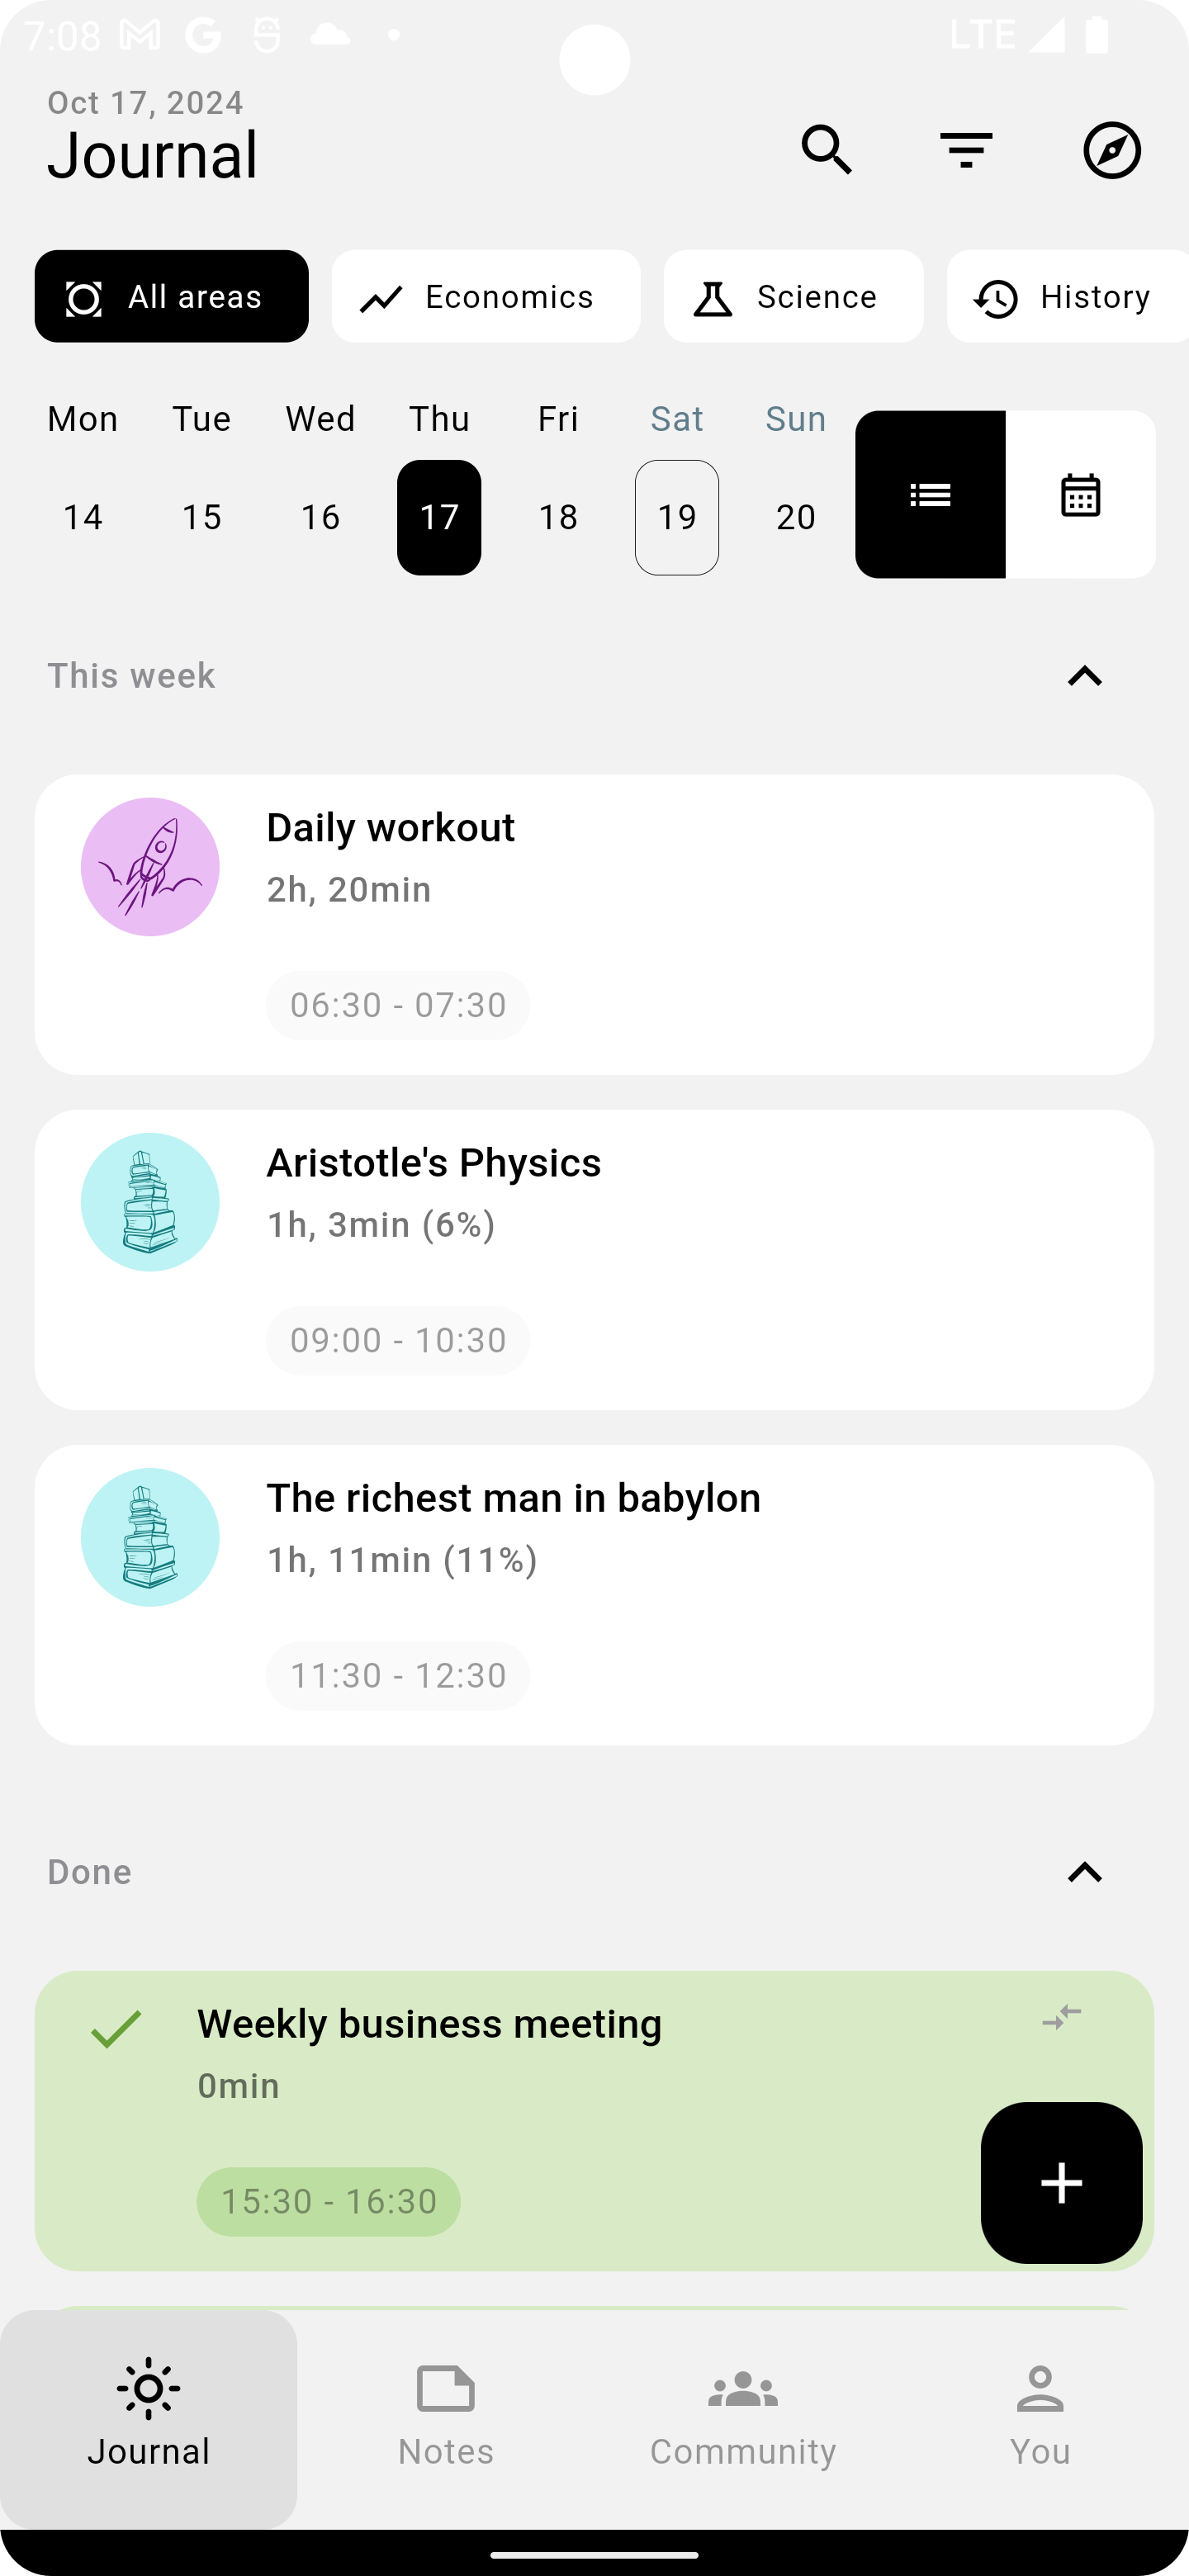Image resolution: width=1189 pixels, height=2576 pixels.
Task: Open the Notes tab
Action: click(446, 2415)
